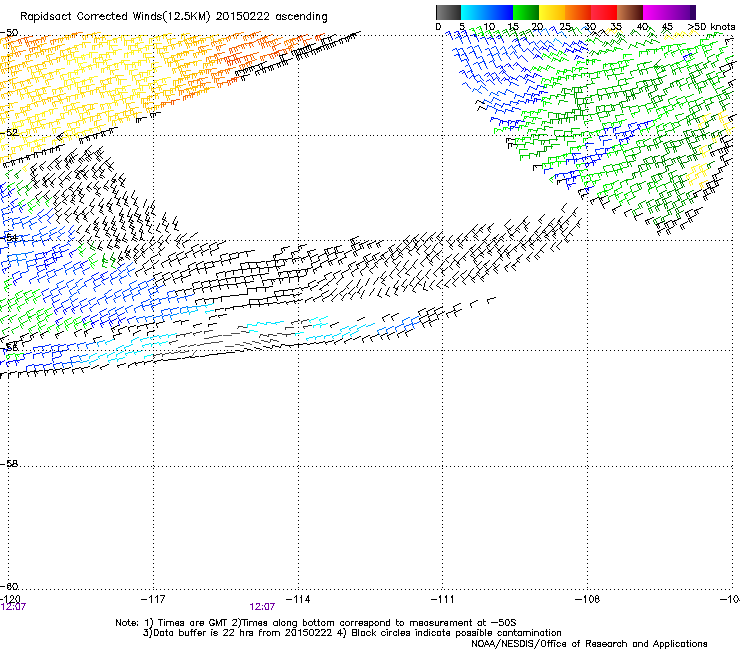
Task: Click the purple 45-50 knots color band
Action: click(x=682, y=12)
